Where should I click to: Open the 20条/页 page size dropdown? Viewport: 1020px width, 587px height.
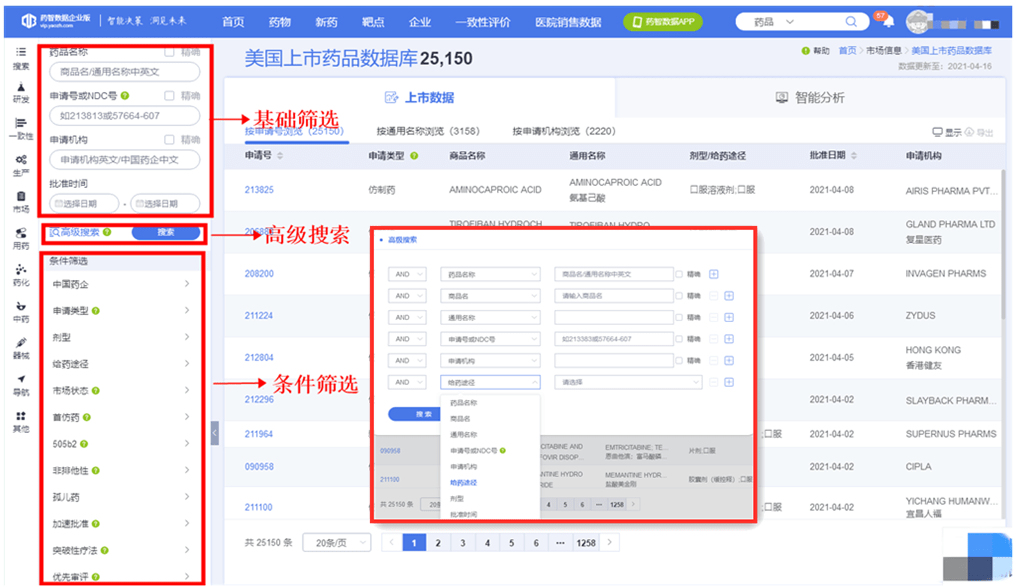pos(336,543)
